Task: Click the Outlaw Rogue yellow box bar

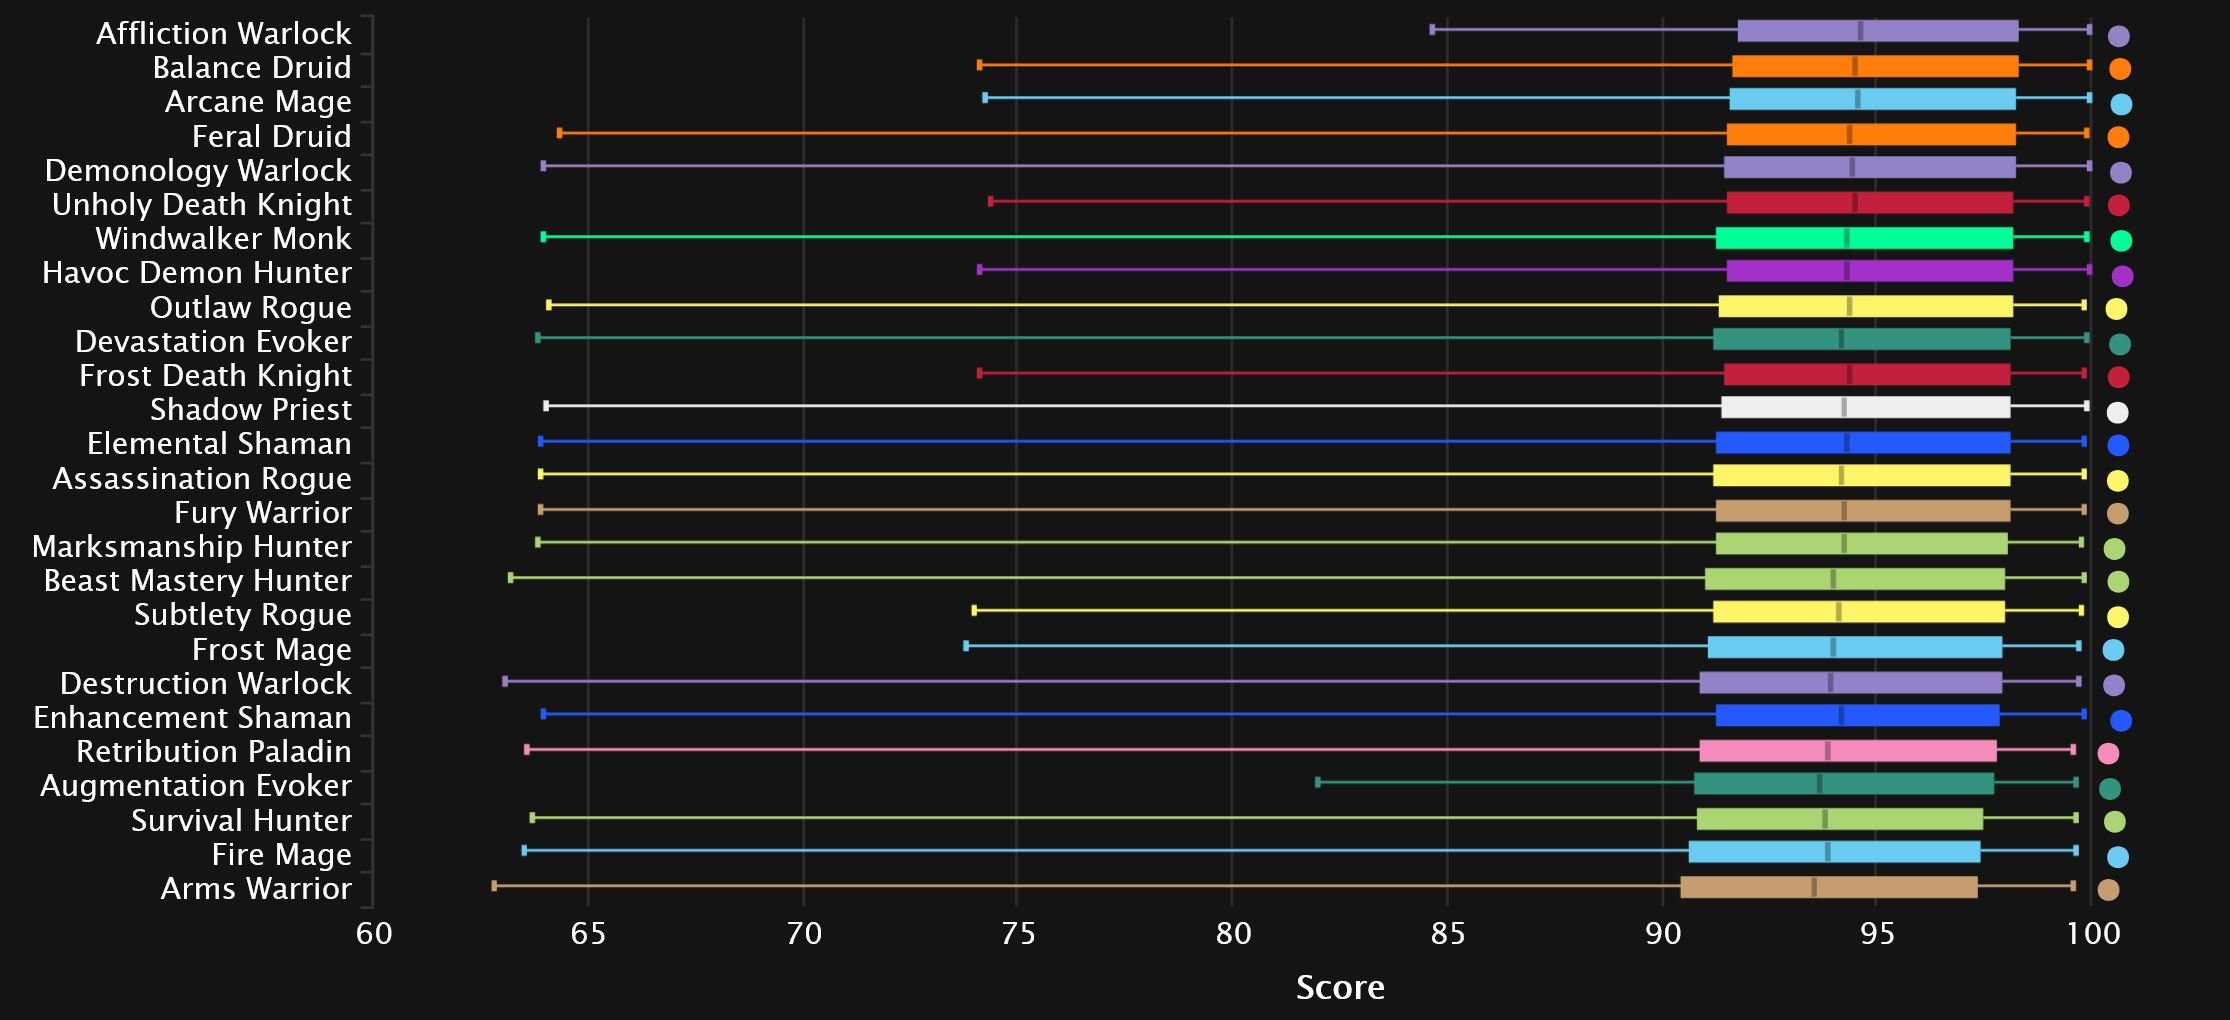Action: [x=1865, y=306]
